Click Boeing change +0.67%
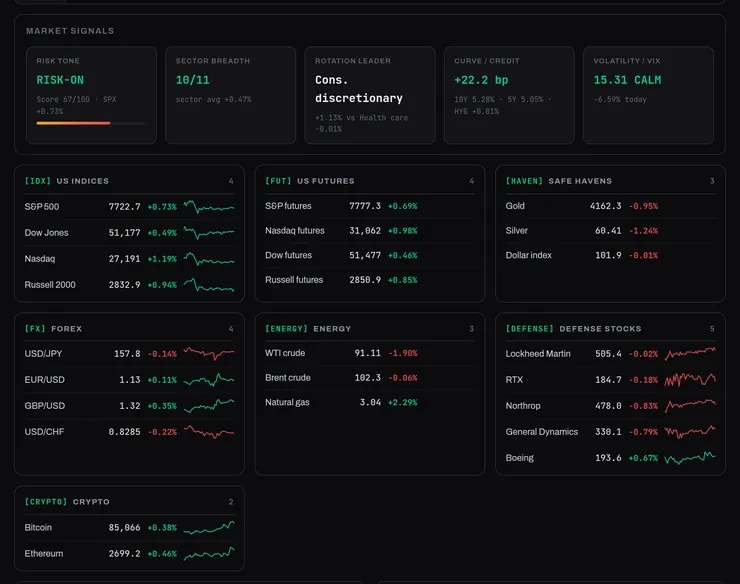This screenshot has height=584, width=740. coord(643,458)
